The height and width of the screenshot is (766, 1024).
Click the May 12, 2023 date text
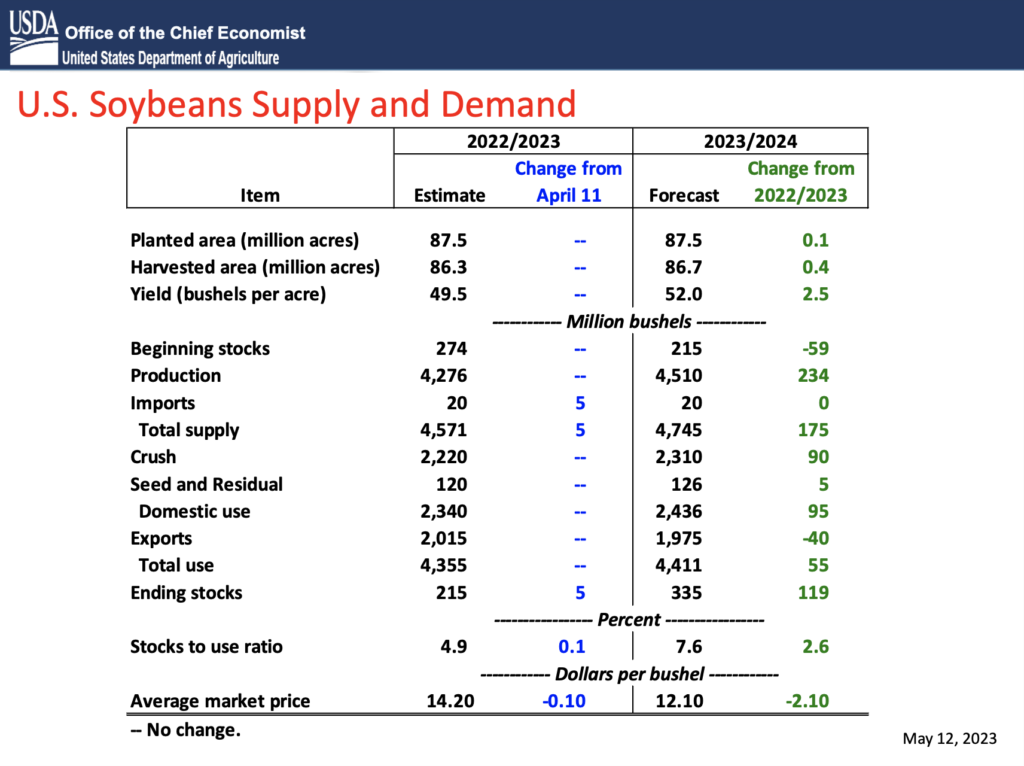click(949, 738)
